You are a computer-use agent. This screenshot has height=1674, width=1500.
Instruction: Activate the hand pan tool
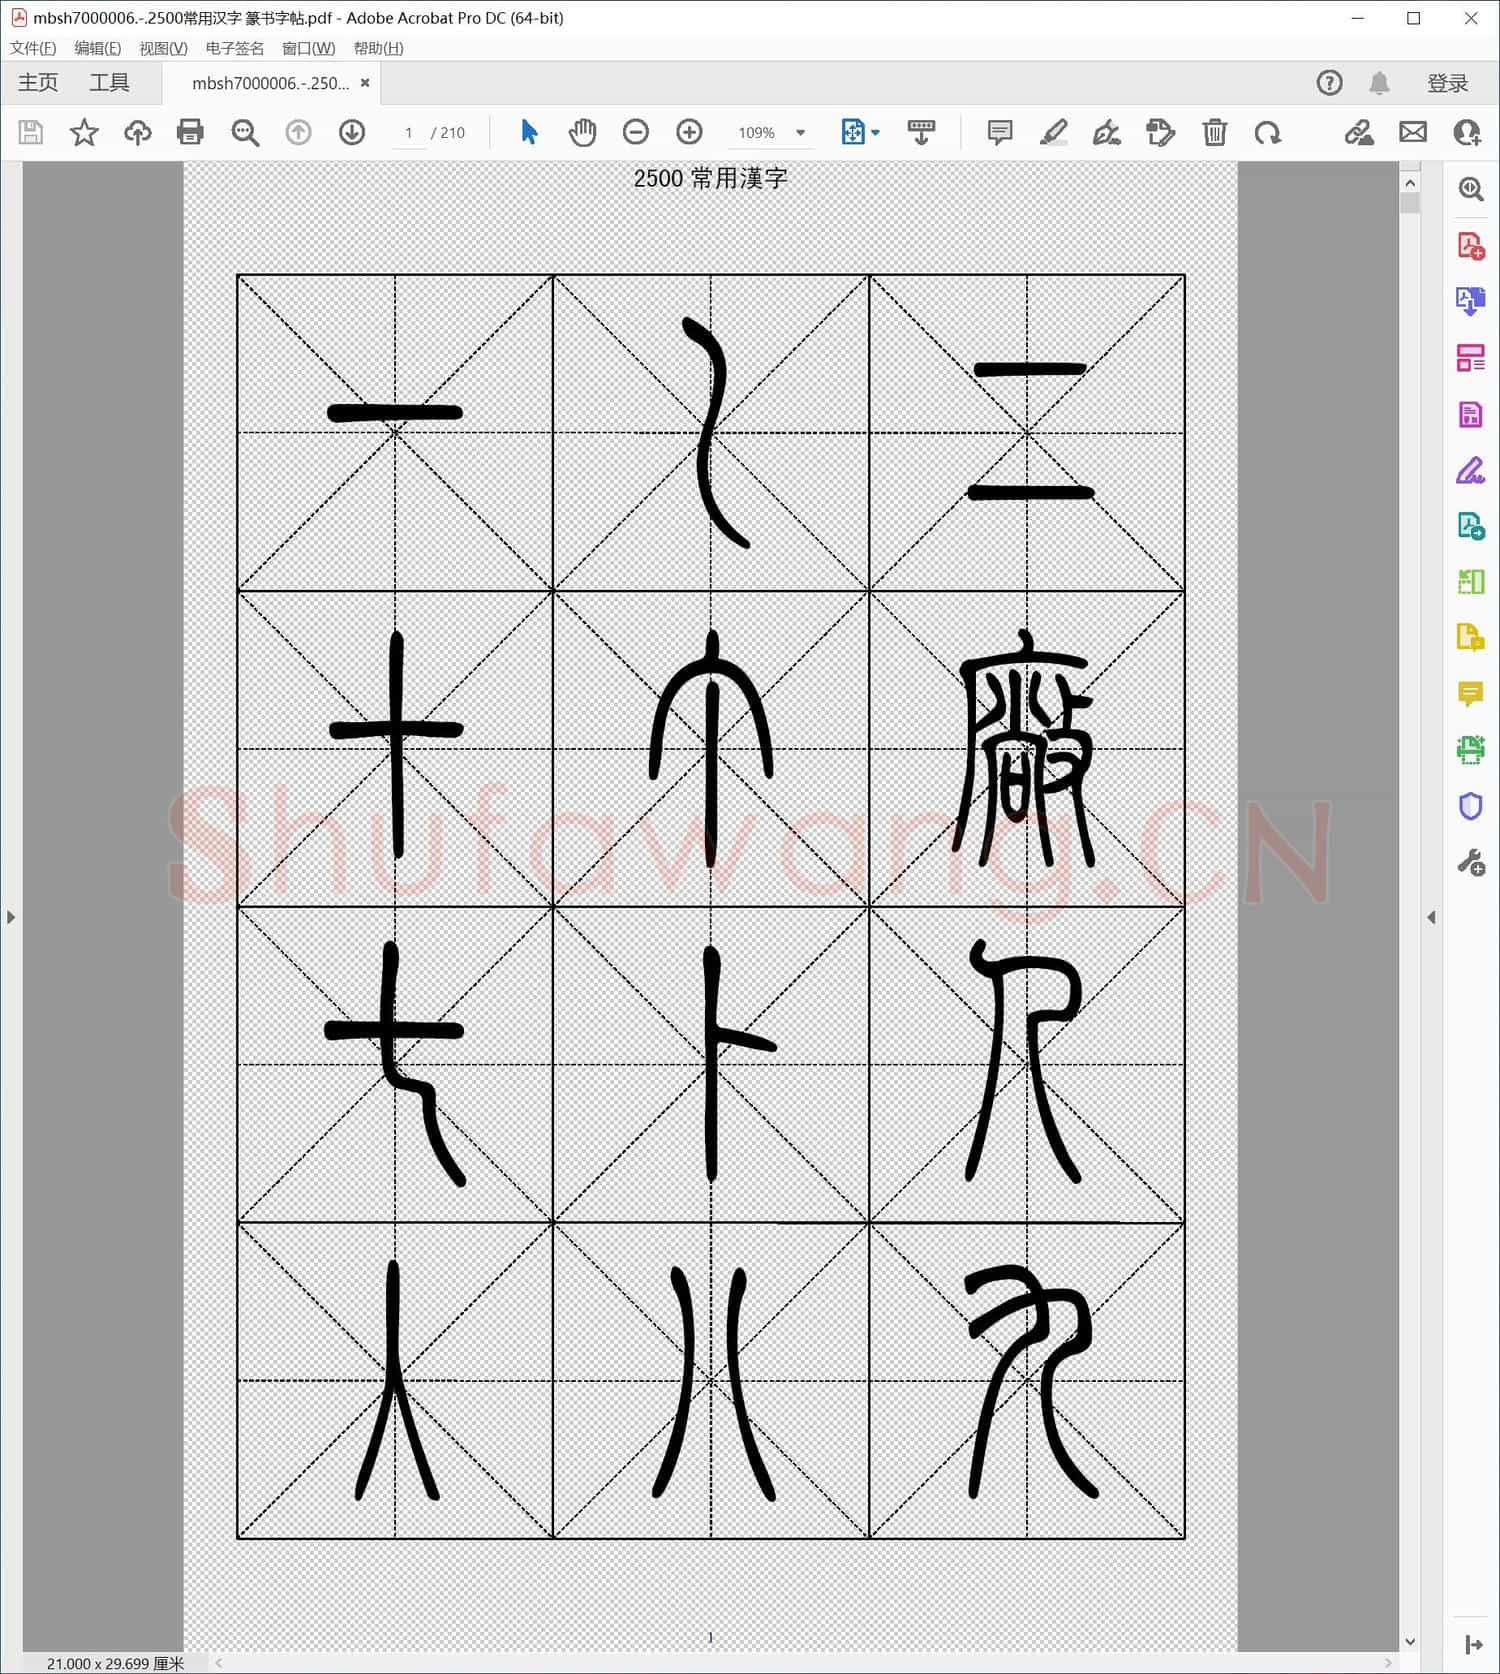(582, 132)
